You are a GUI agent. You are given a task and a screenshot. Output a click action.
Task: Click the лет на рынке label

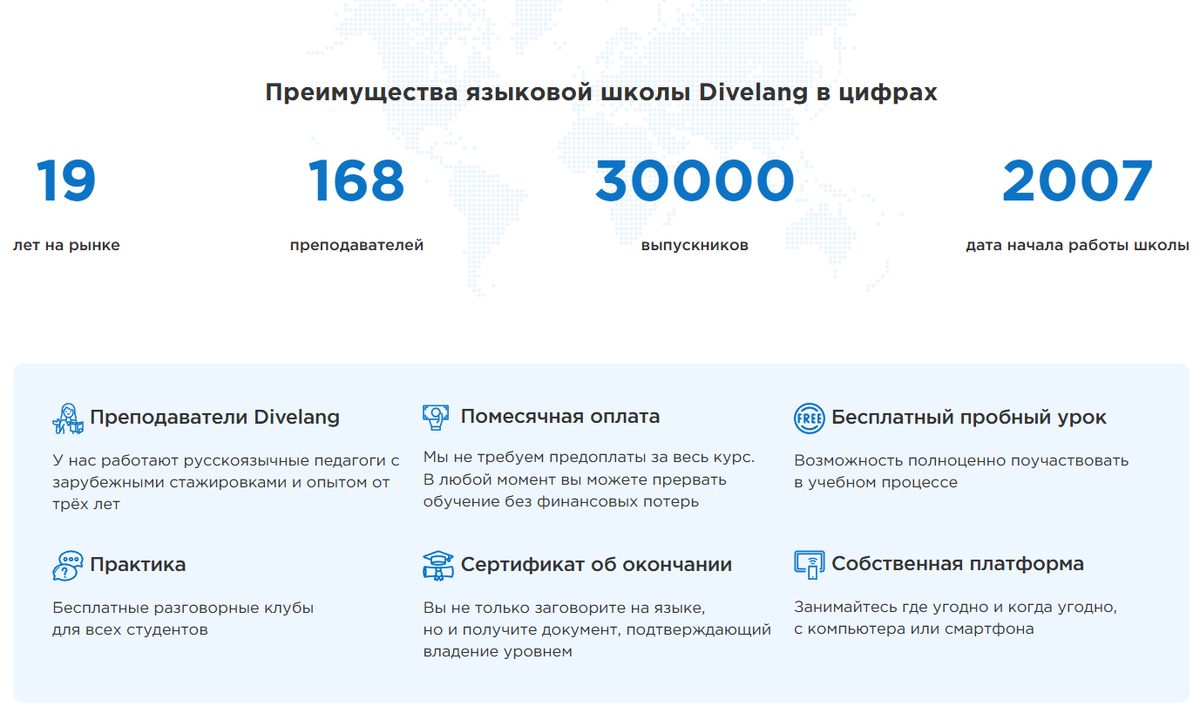pos(66,245)
